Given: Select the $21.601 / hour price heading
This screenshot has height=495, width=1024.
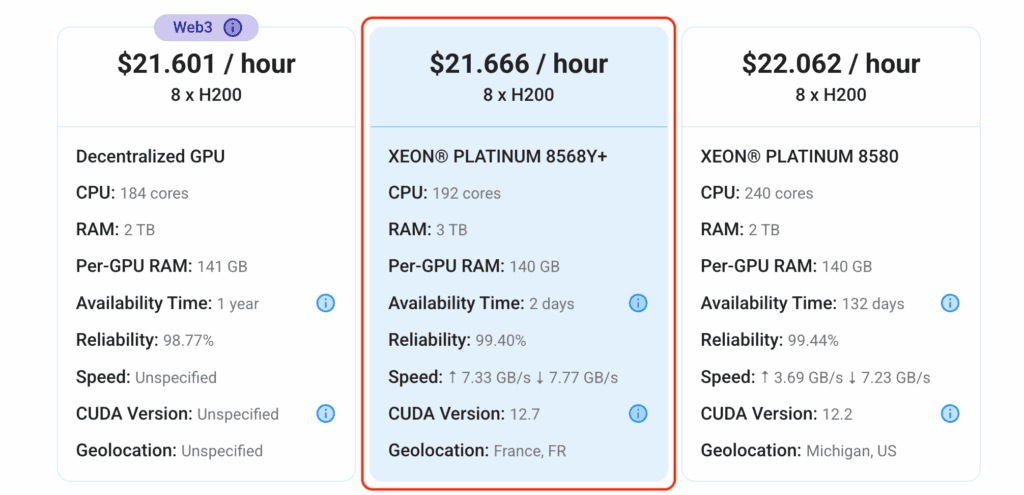Looking at the screenshot, I should pyautogui.click(x=206, y=64).
